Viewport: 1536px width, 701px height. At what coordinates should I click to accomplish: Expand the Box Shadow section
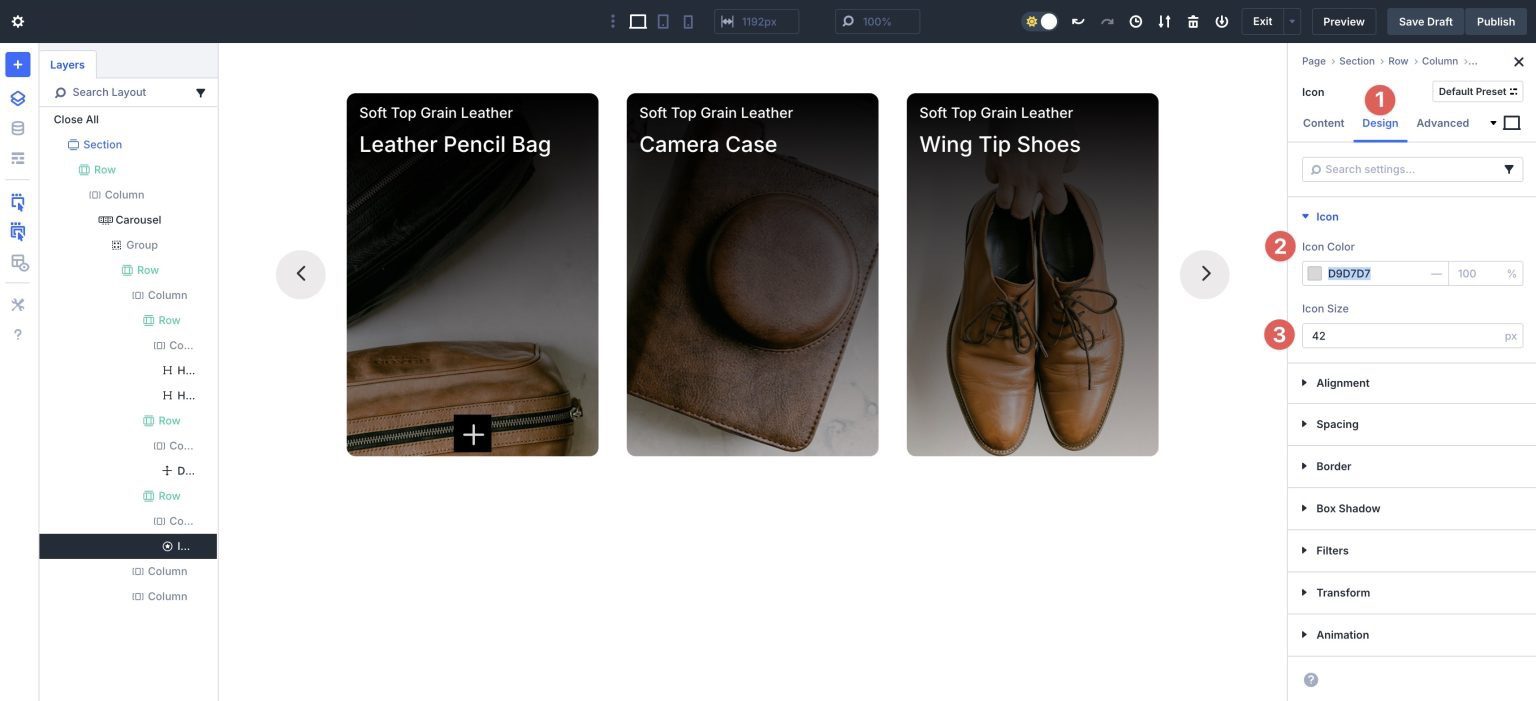[1348, 508]
